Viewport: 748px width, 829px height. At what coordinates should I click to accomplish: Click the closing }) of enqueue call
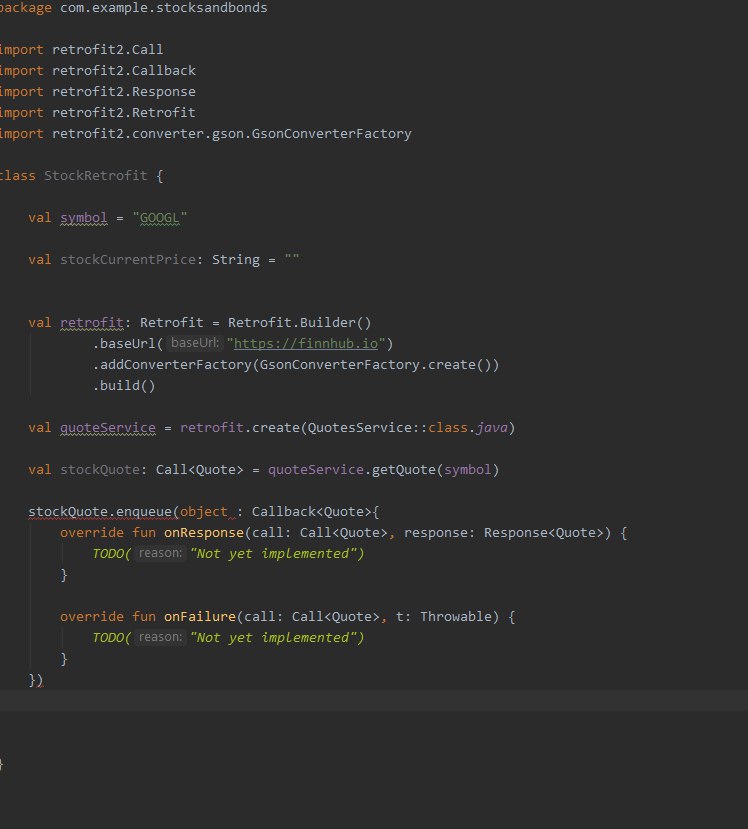coord(36,680)
